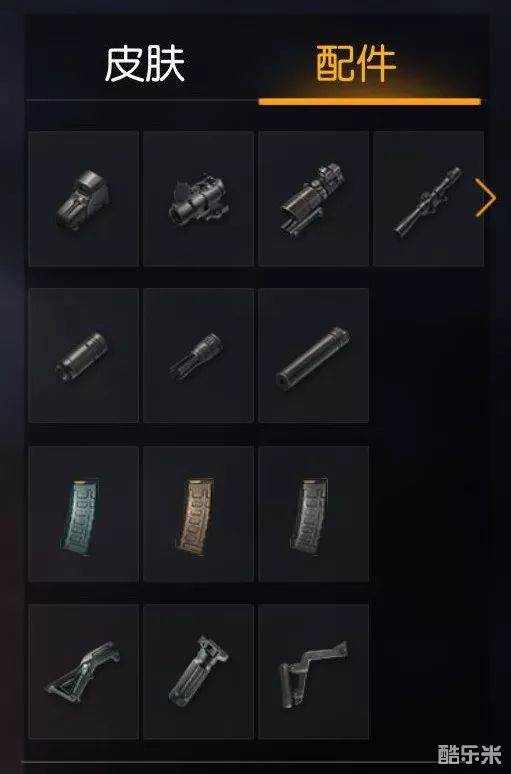Equip the vertical foregrip
The width and height of the screenshot is (511, 774).
(198, 671)
